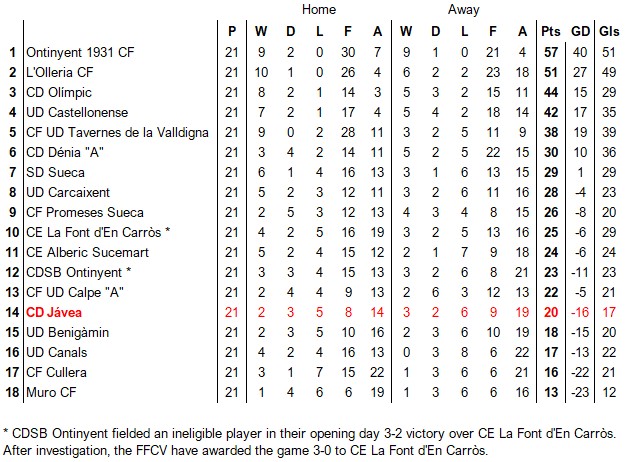This screenshot has height=462, width=626.
Task: Select UD Benigàmin in the table
Action: (66, 332)
